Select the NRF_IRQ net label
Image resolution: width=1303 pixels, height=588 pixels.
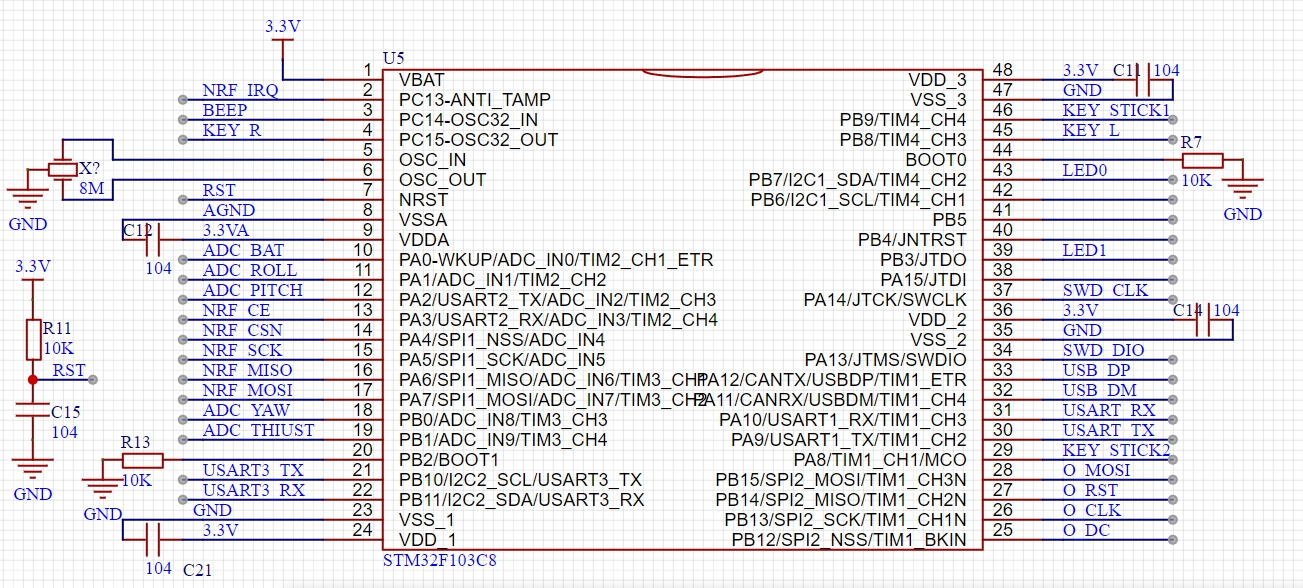point(240,90)
